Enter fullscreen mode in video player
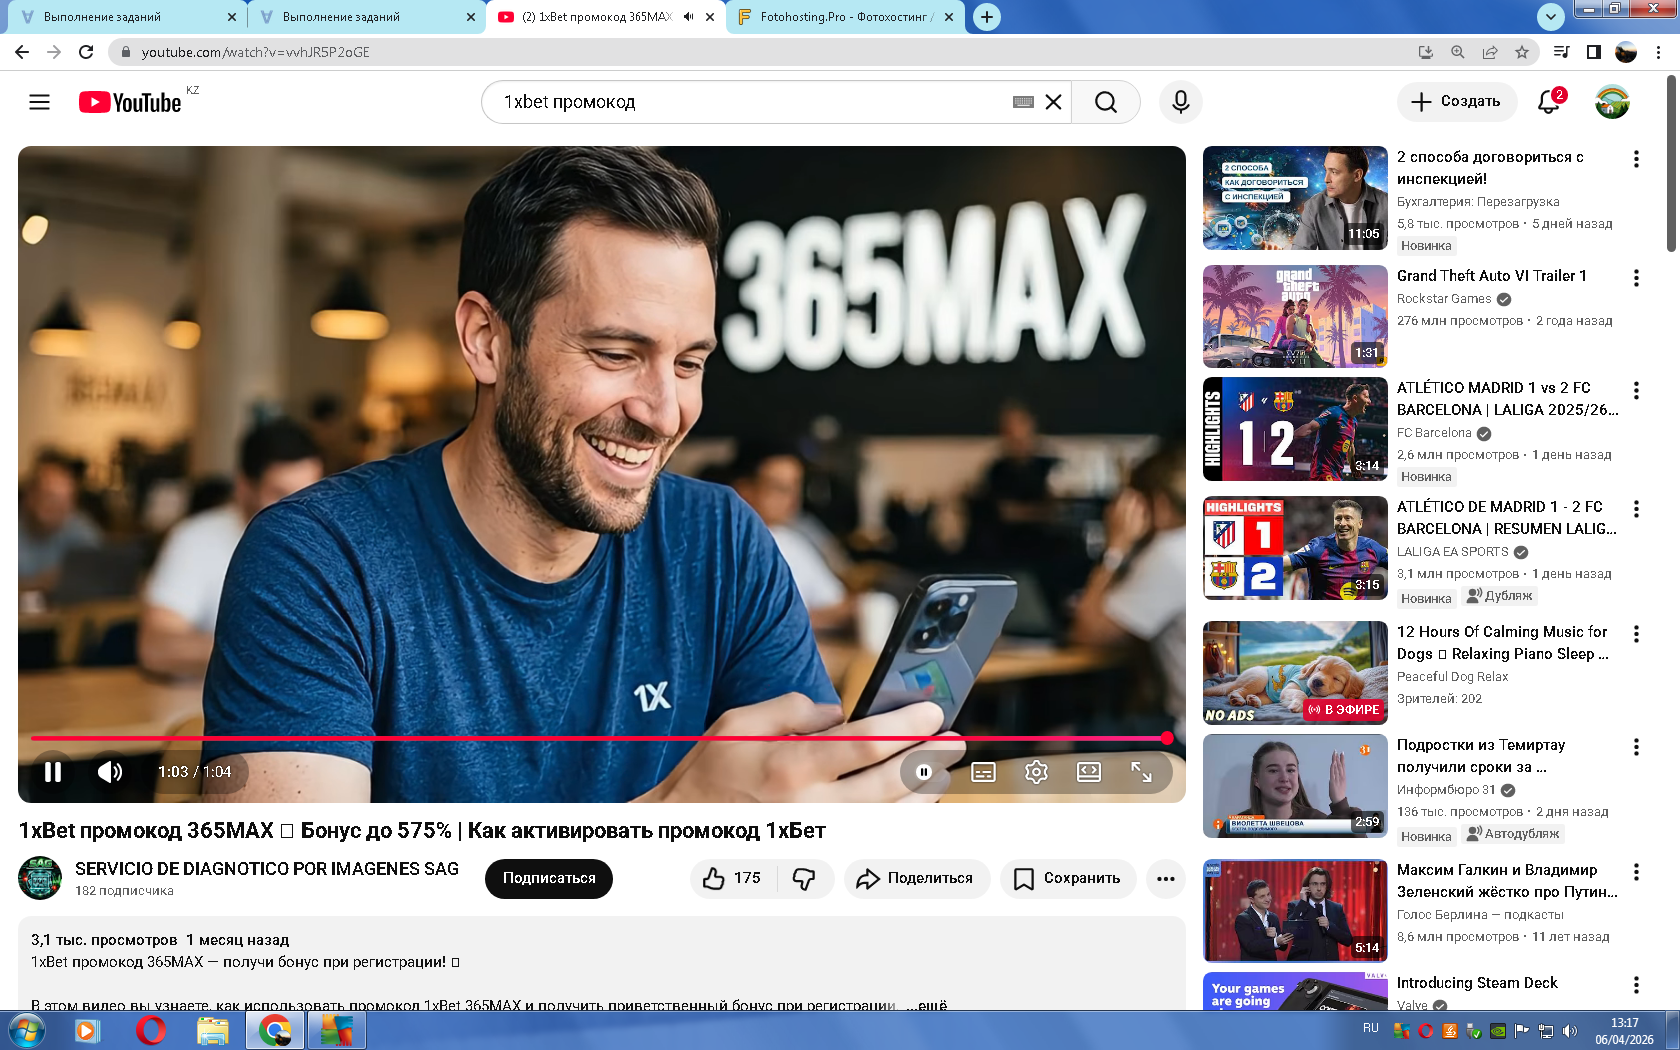Screen dimensions: 1680x1050 1141,772
